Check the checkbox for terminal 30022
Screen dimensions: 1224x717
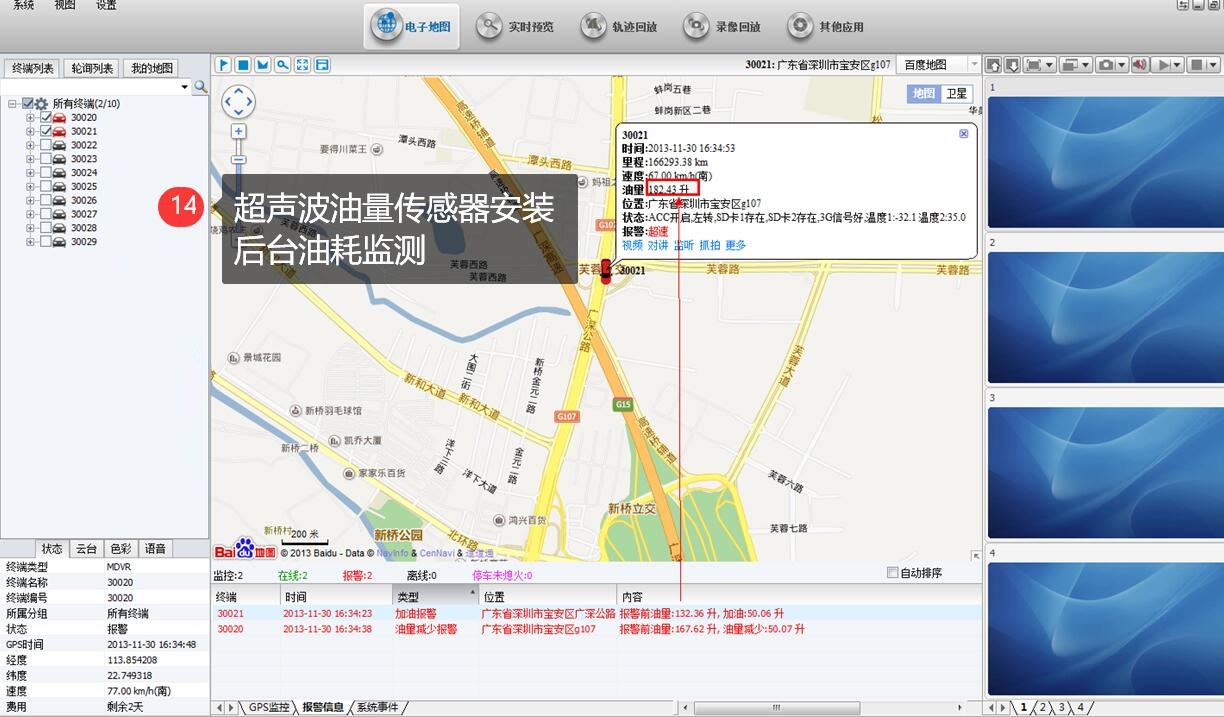[x=46, y=145]
